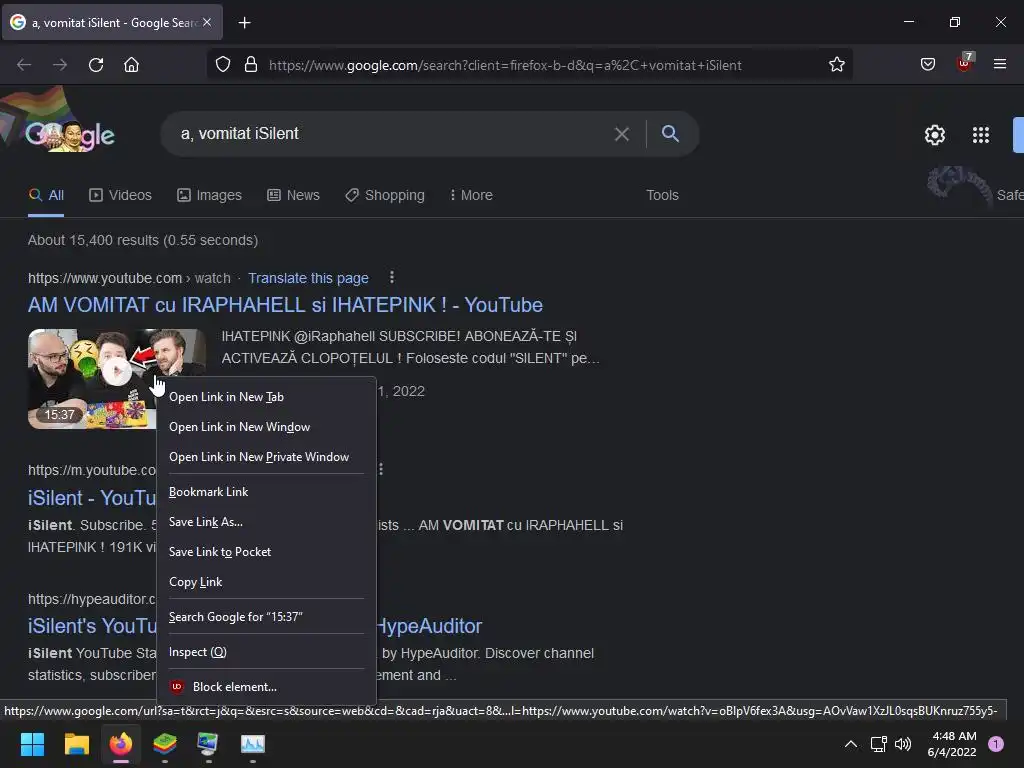Submit search with the magnifier icon
This screenshot has width=1024, height=768.
point(670,133)
